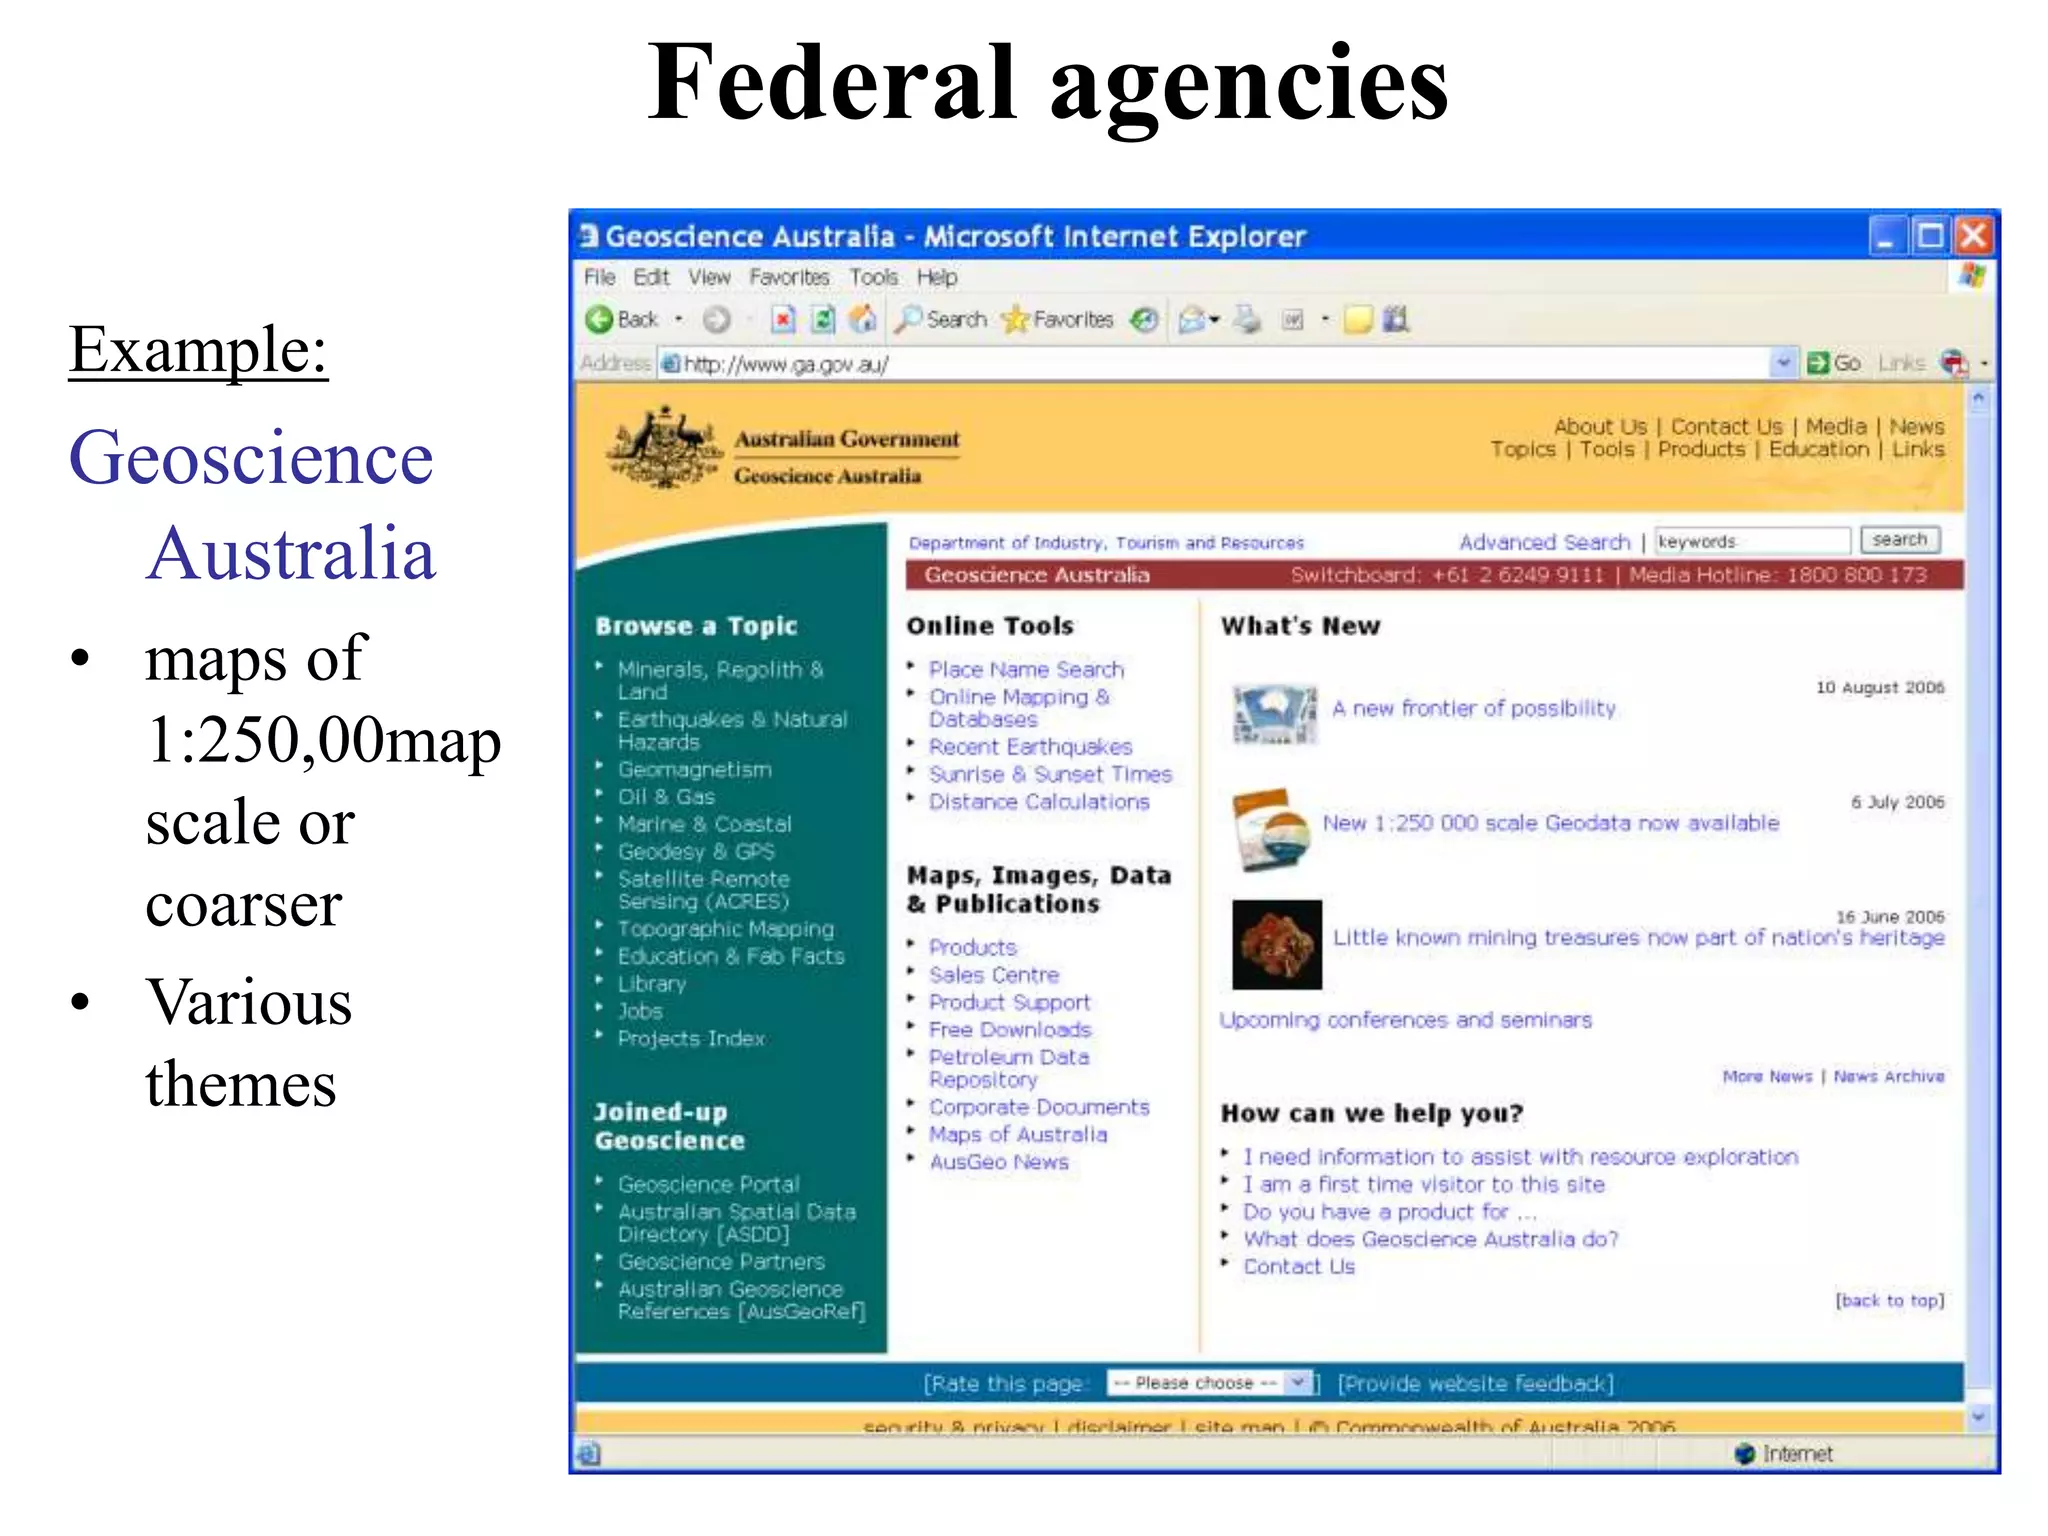Viewport: 2048px width, 1536px height.
Task: Open Upcoming conferences and seminars link
Action: [1406, 1020]
